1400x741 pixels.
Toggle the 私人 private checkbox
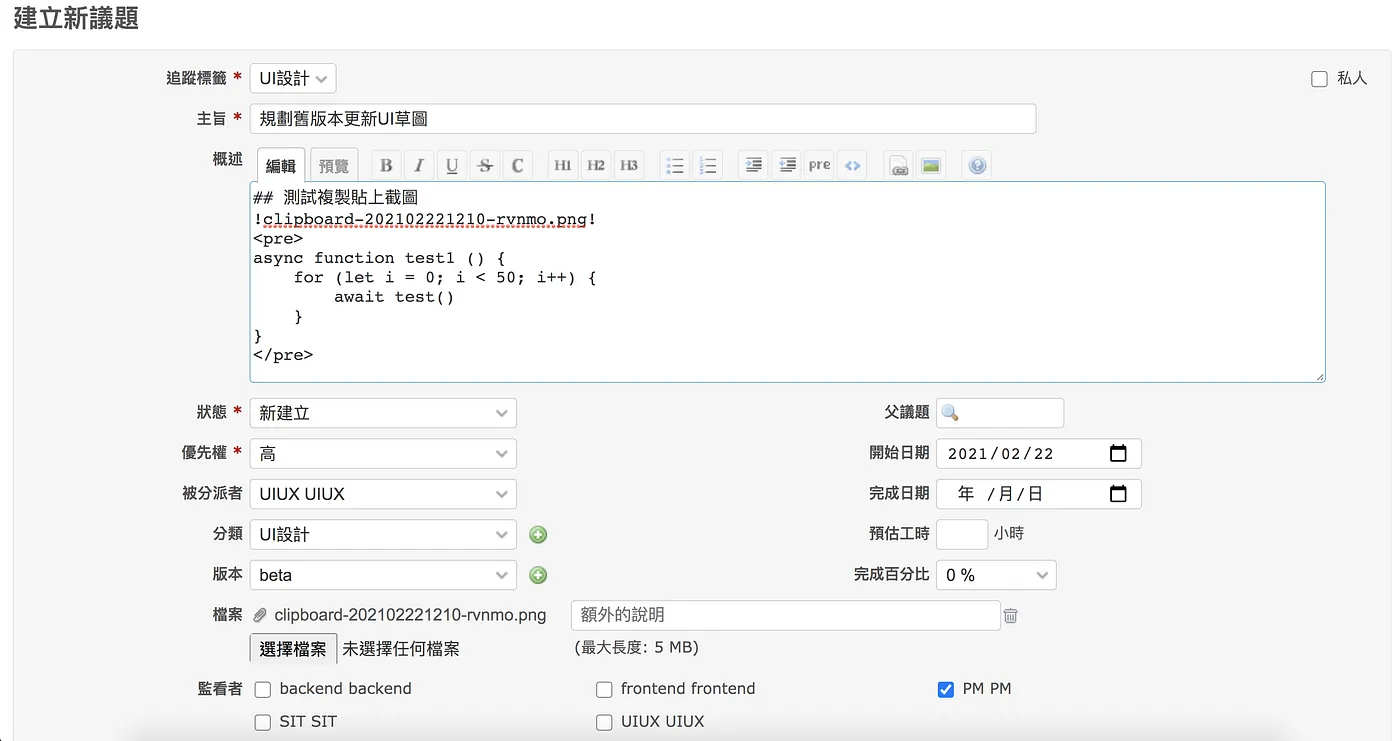(1319, 79)
